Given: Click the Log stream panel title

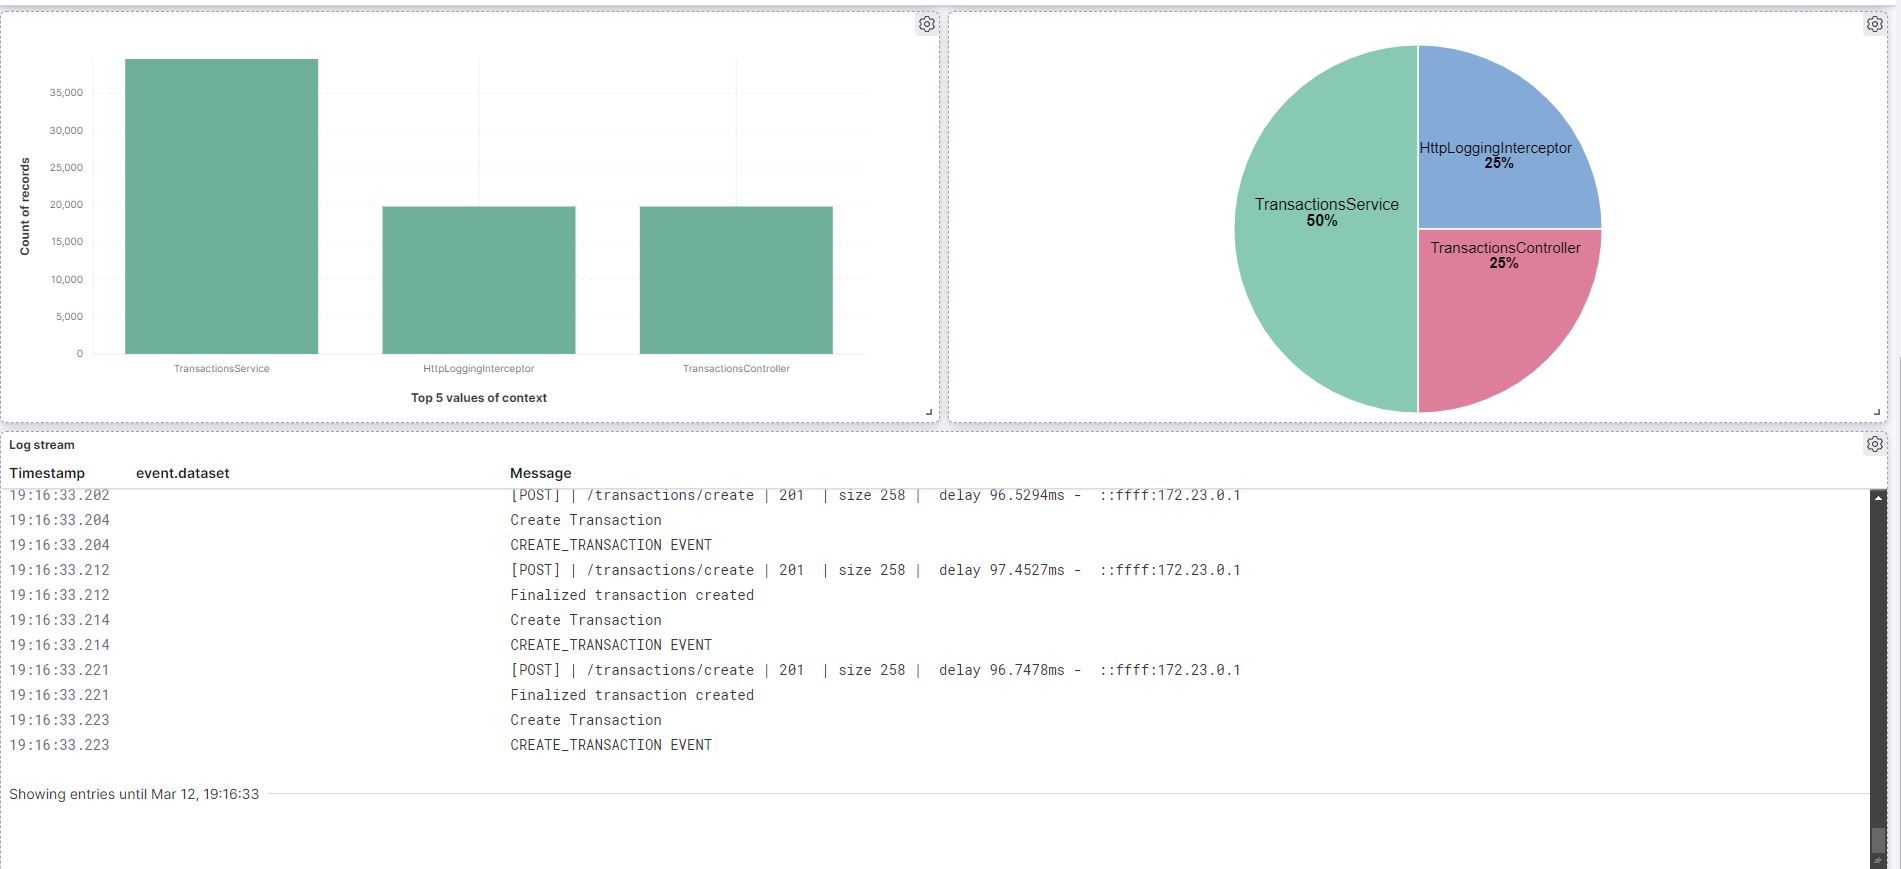Looking at the screenshot, I should pyautogui.click(x=42, y=445).
